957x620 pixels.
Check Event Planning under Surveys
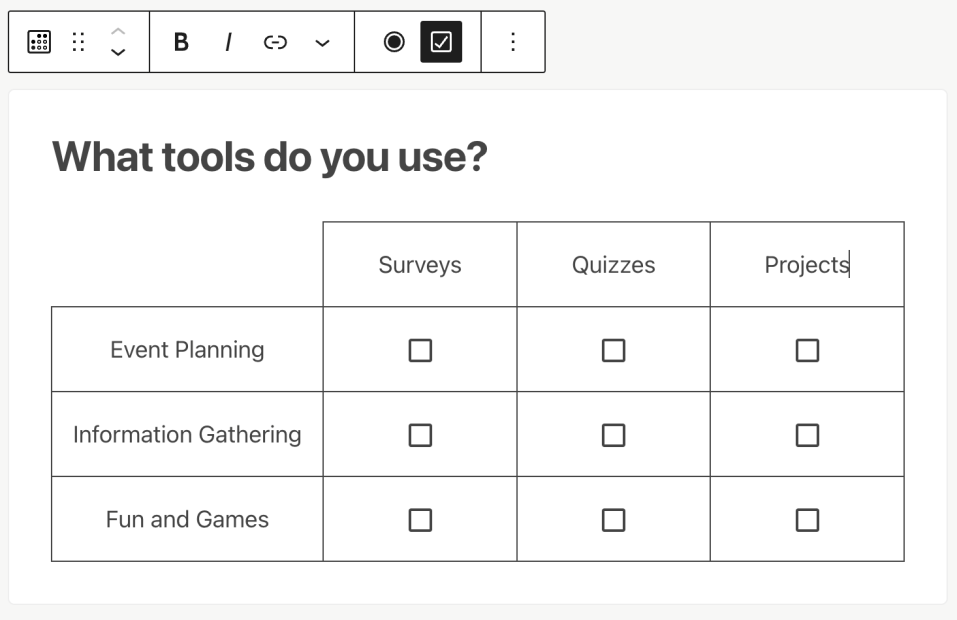click(420, 350)
